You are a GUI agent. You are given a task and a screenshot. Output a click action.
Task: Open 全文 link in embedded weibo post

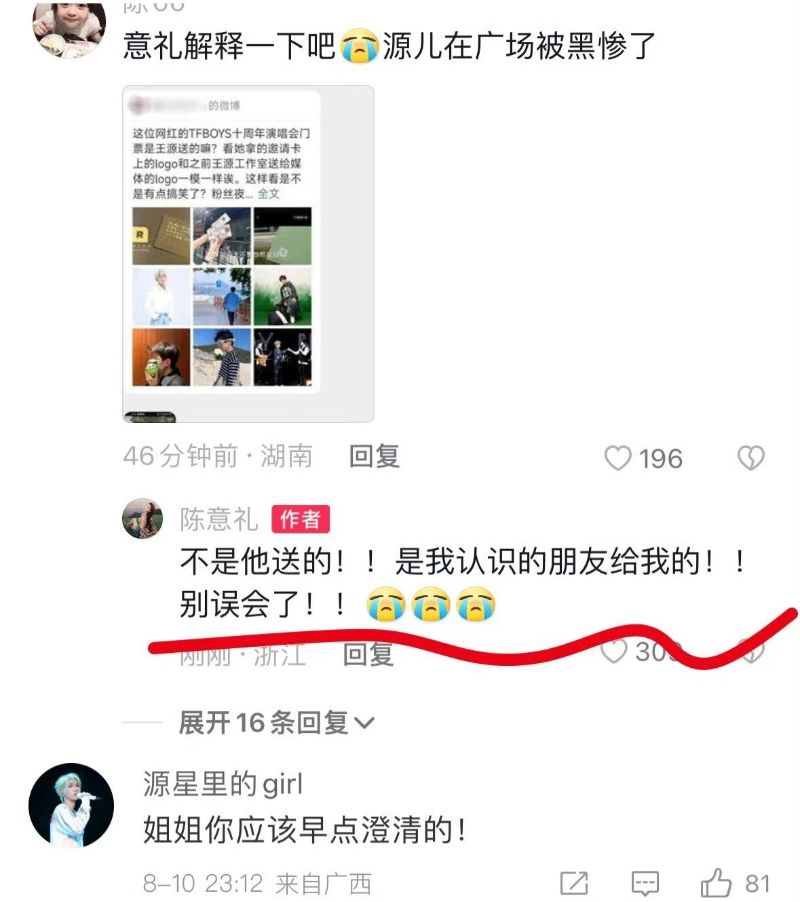tap(269, 194)
